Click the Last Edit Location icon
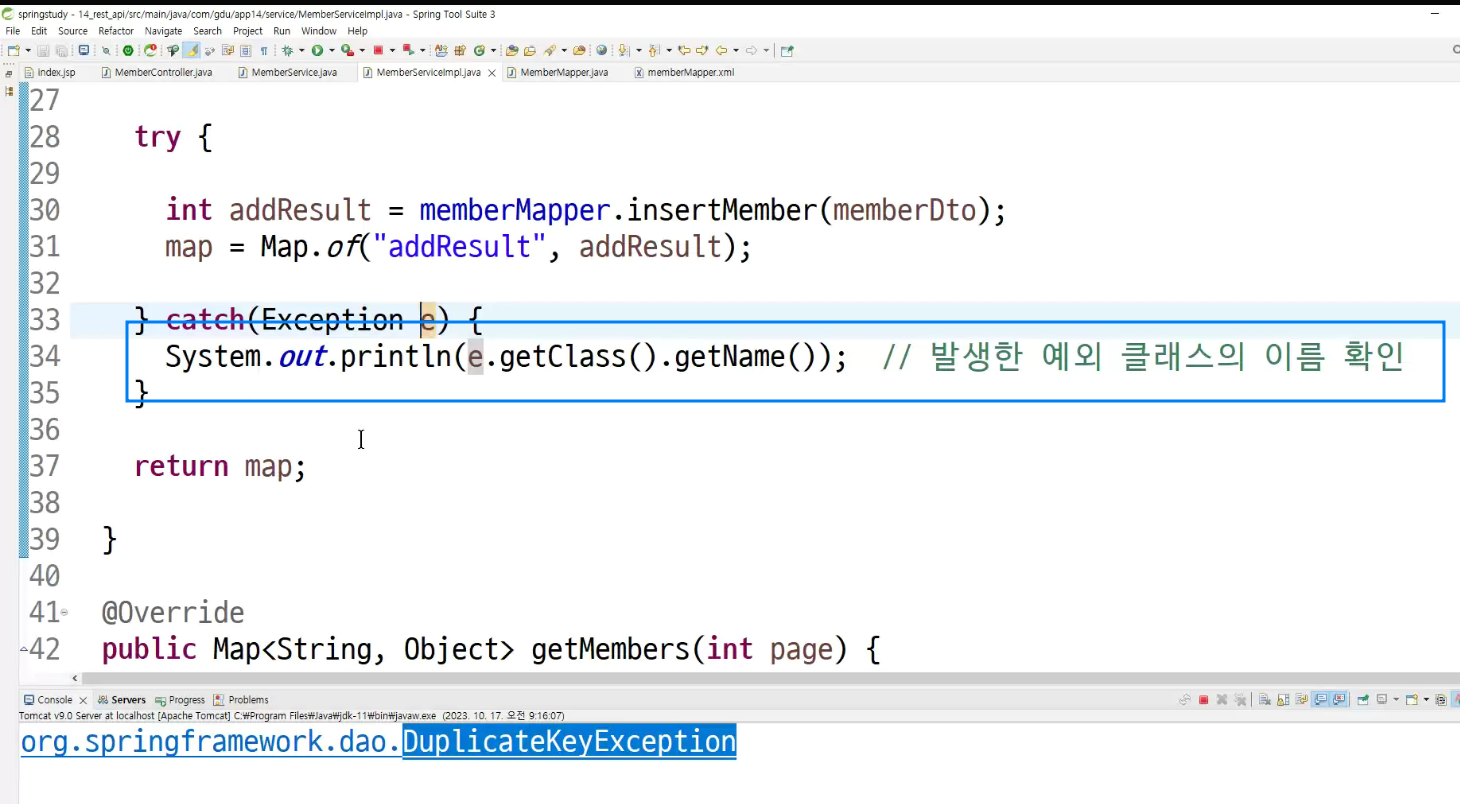This screenshot has height=804, width=1460. point(684,50)
